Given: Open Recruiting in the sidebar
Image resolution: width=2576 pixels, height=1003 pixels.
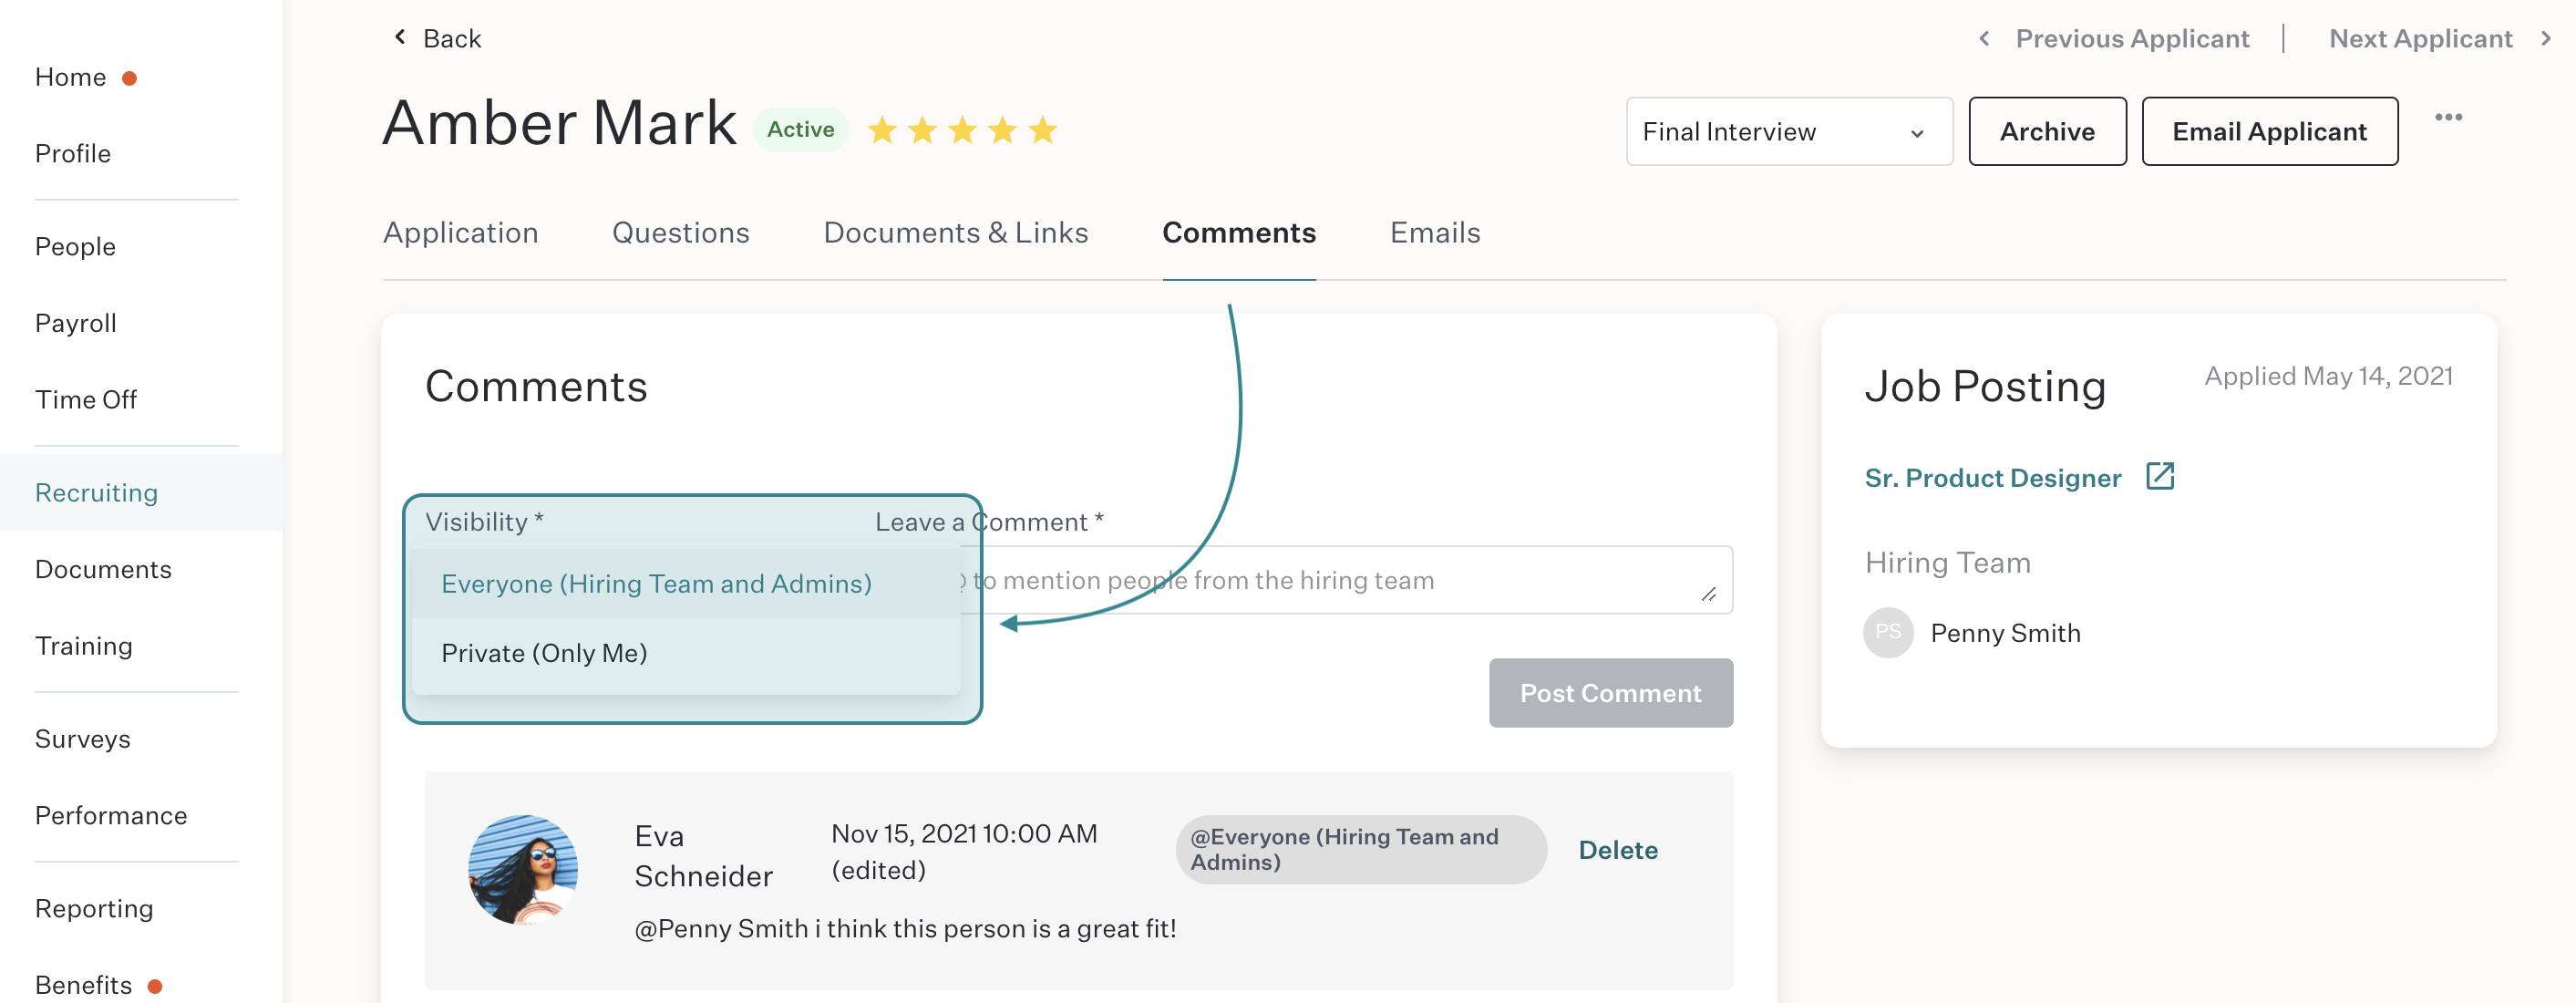Looking at the screenshot, I should (x=96, y=492).
